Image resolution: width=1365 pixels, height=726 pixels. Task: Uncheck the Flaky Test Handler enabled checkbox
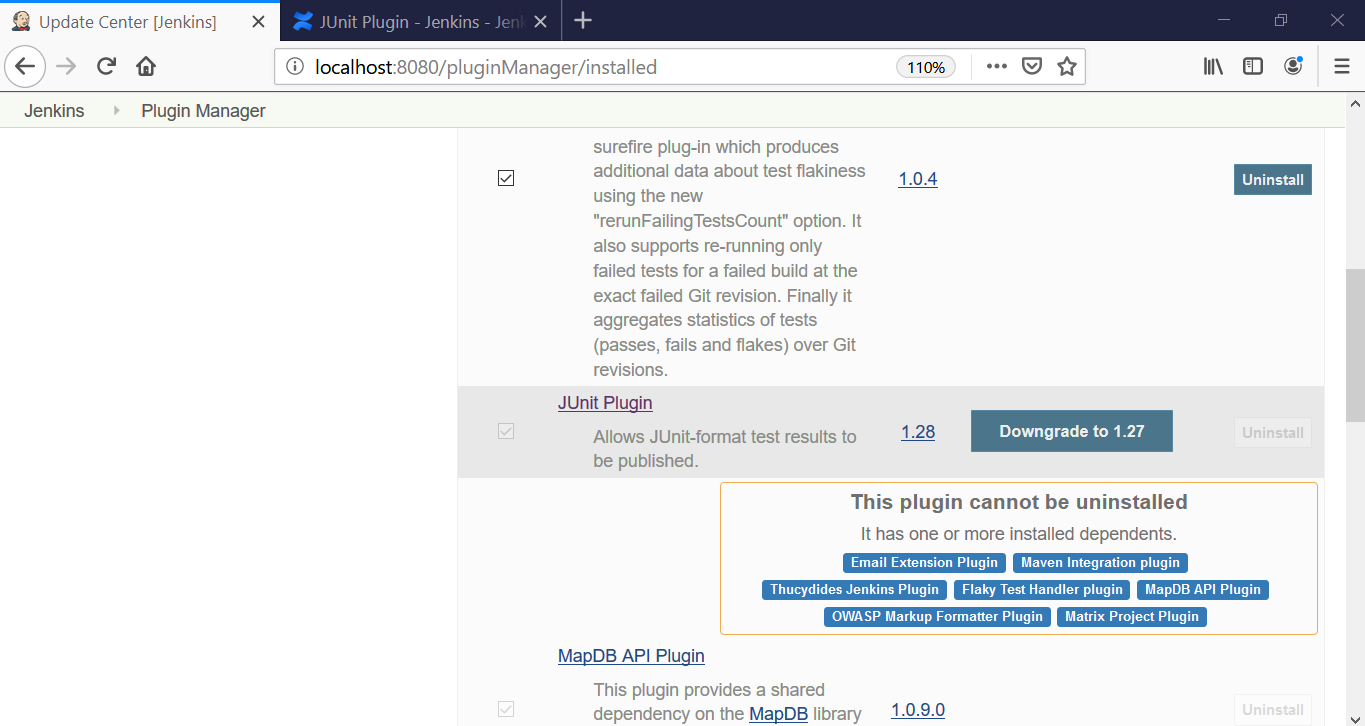click(506, 179)
